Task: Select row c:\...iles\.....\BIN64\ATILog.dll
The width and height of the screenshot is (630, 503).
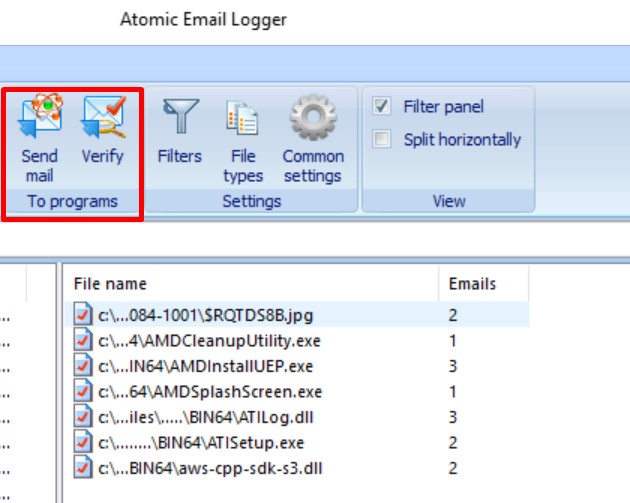Action: tap(297, 417)
